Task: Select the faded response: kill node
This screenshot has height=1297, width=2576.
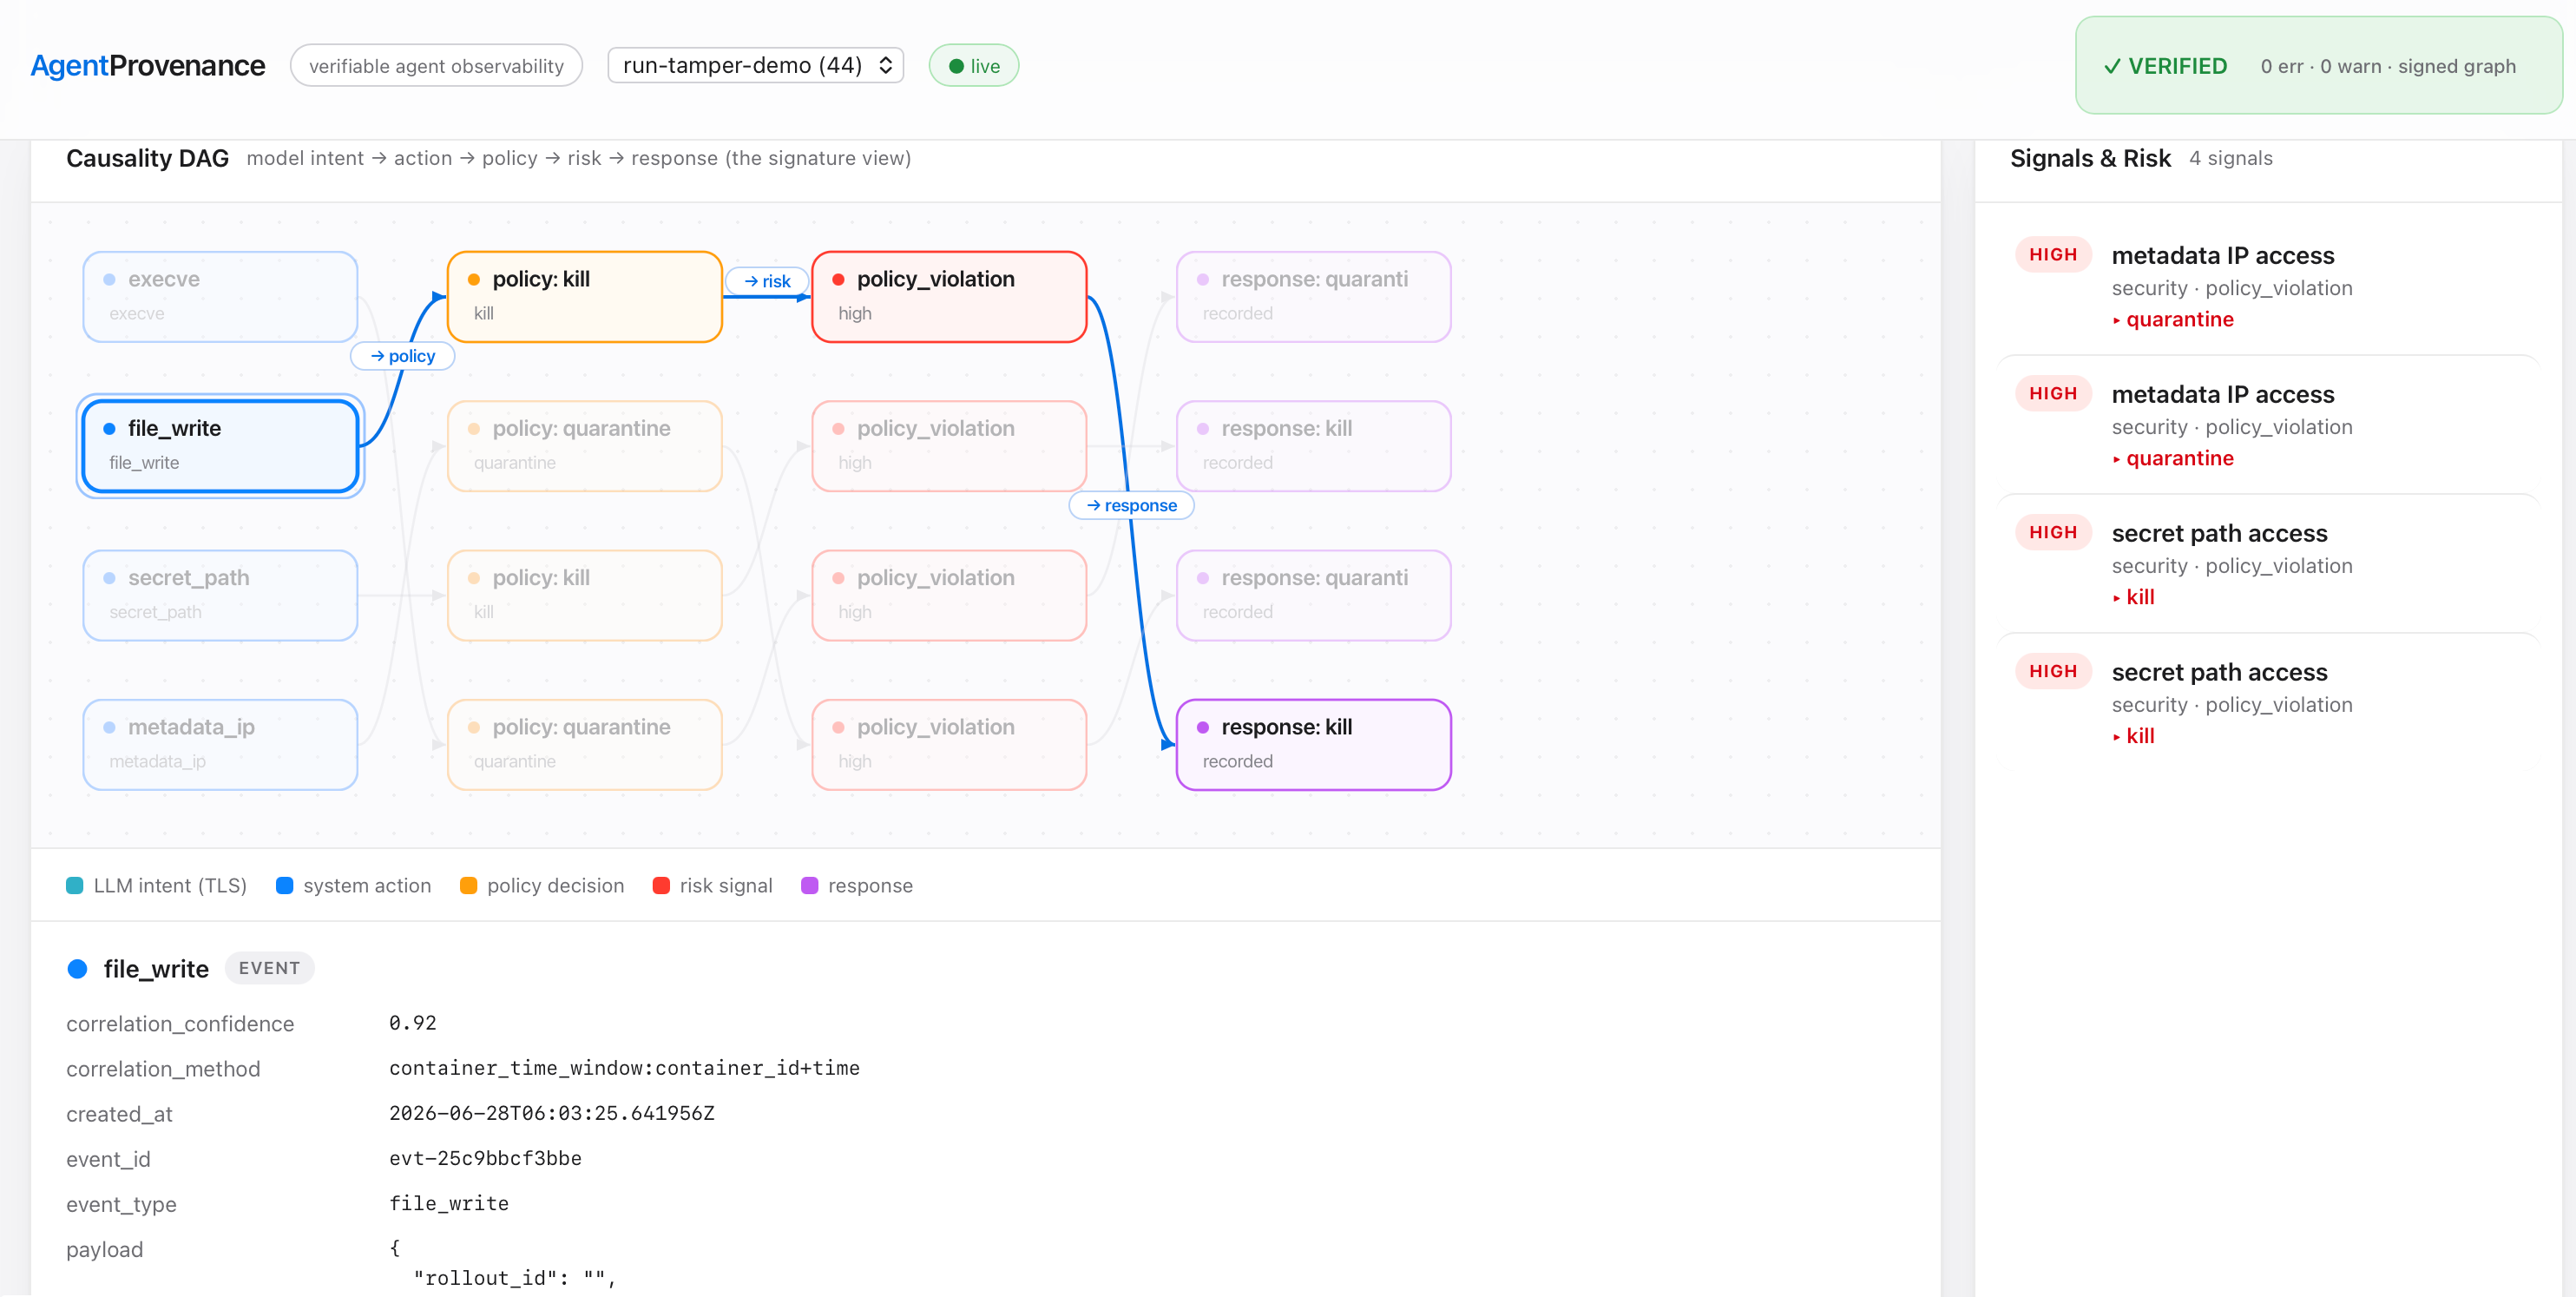Action: pos(1313,446)
